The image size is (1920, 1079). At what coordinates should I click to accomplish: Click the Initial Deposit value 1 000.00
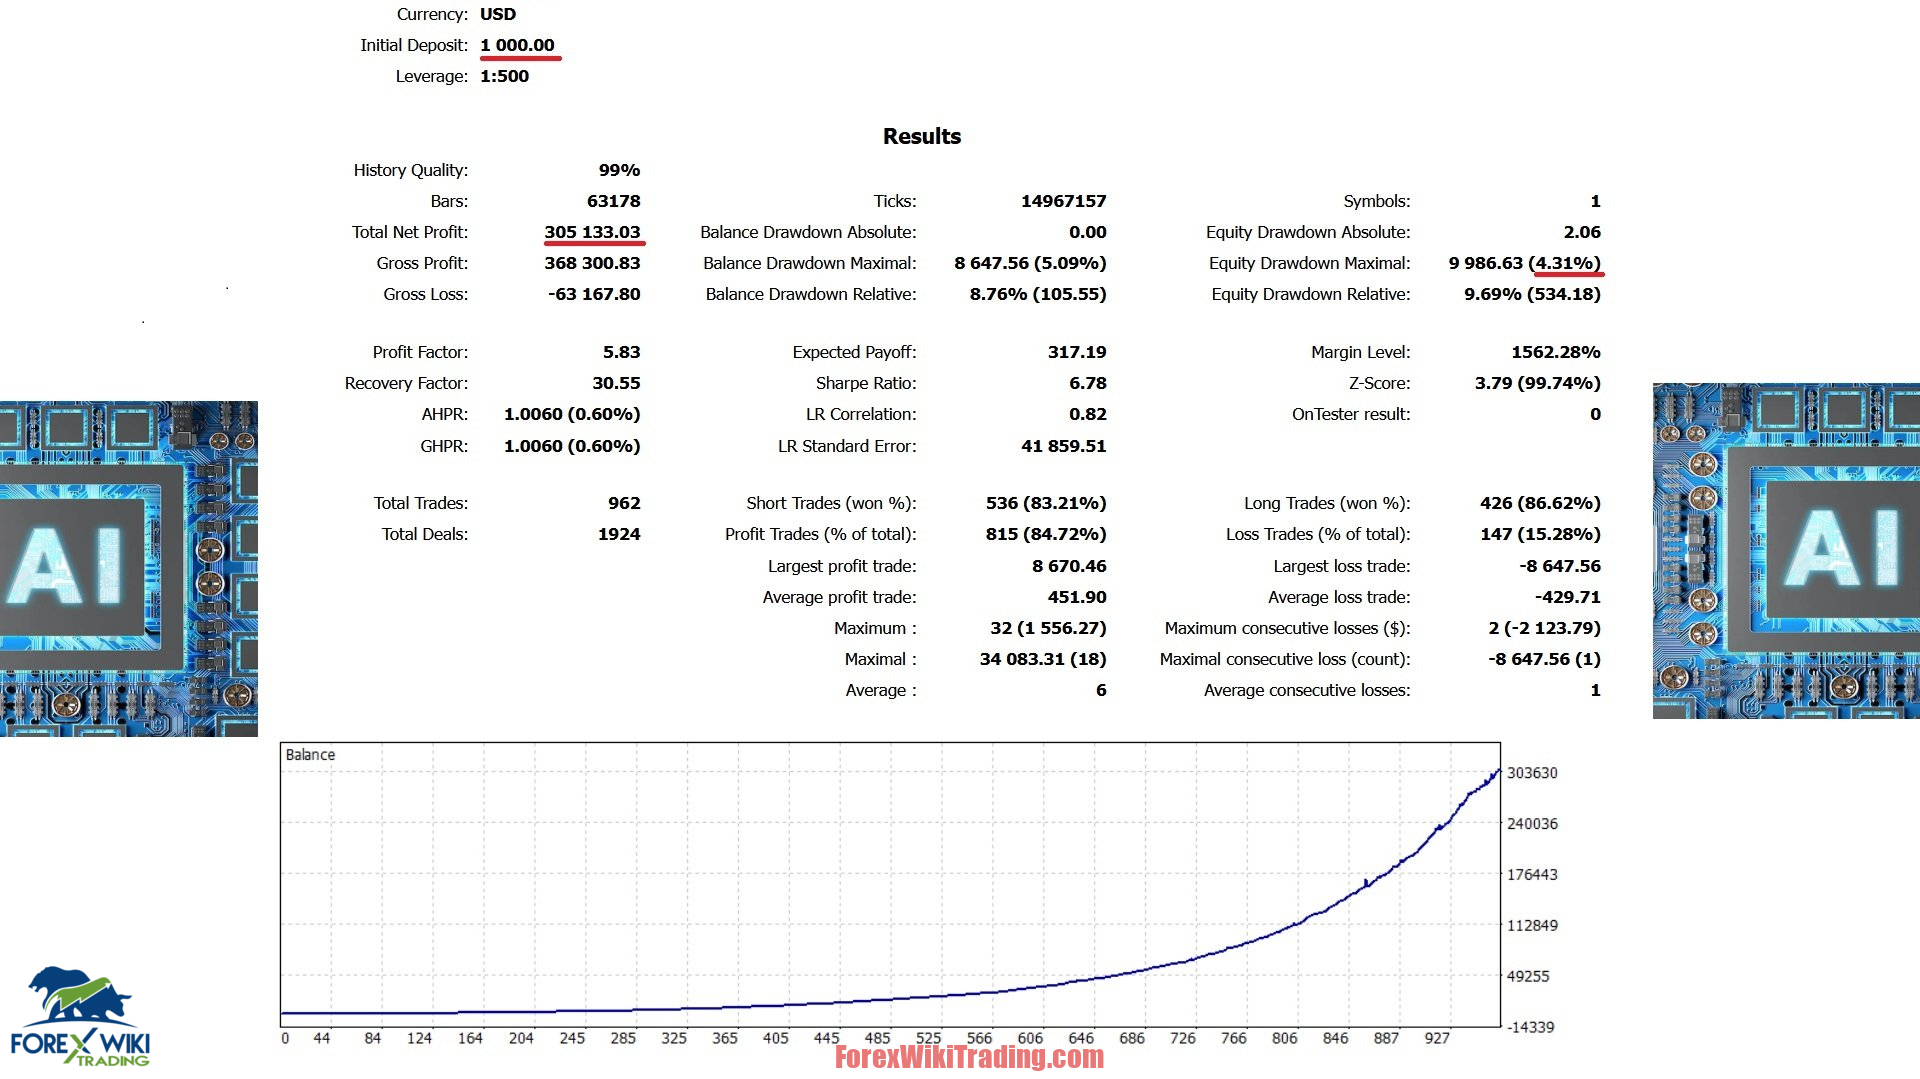pos(517,45)
